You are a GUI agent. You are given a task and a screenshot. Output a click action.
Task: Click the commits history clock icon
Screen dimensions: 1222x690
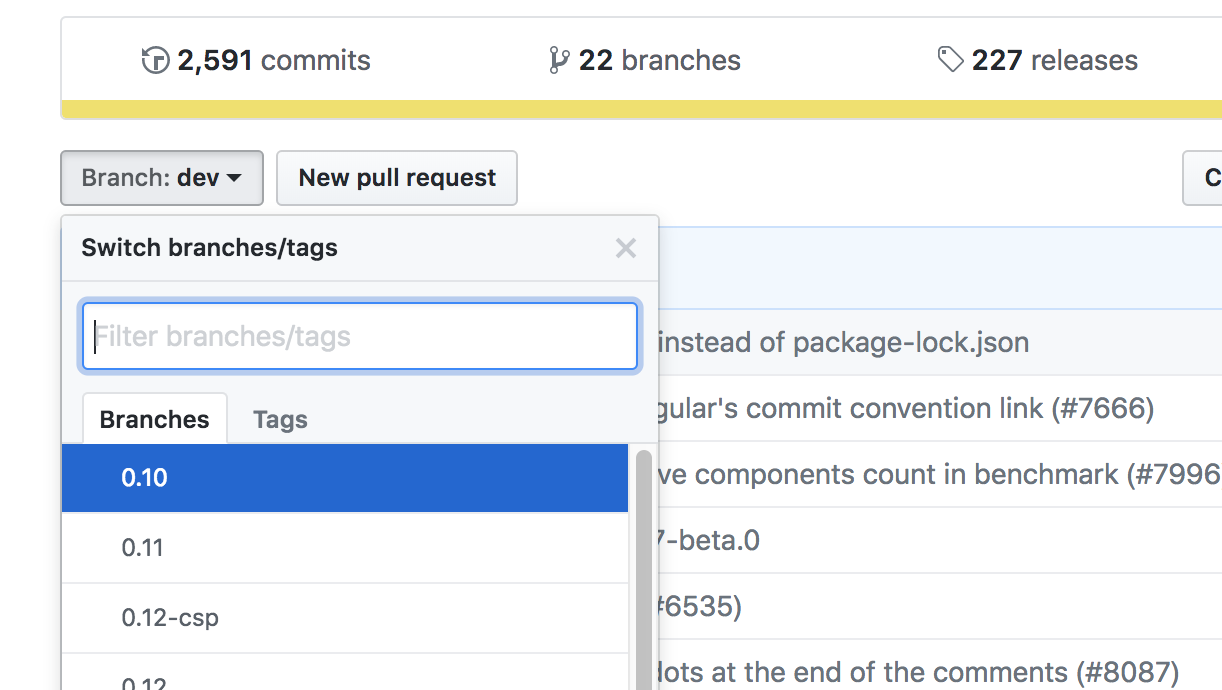(x=156, y=61)
